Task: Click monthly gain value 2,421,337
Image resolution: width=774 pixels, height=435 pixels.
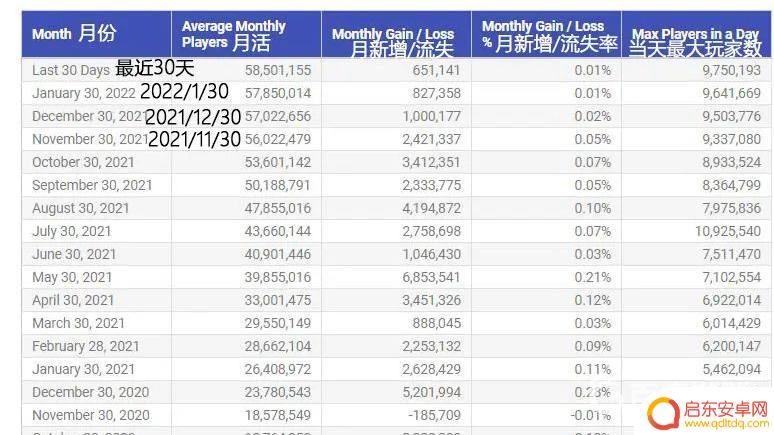Action: [x=432, y=139]
